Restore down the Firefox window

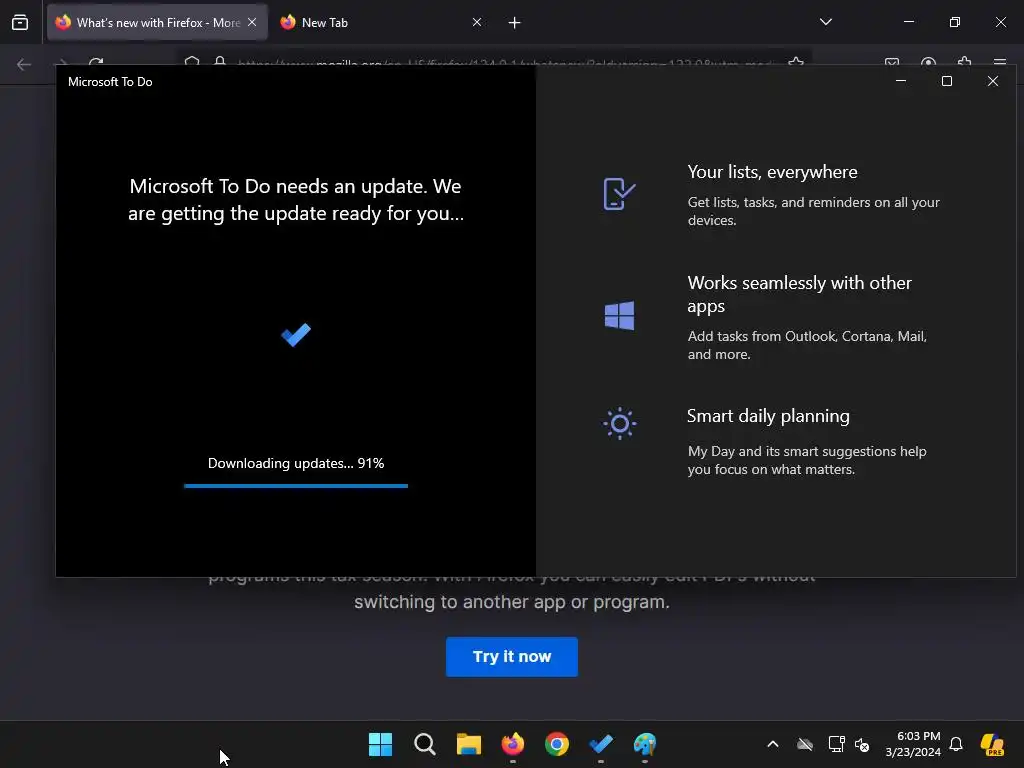pos(955,22)
